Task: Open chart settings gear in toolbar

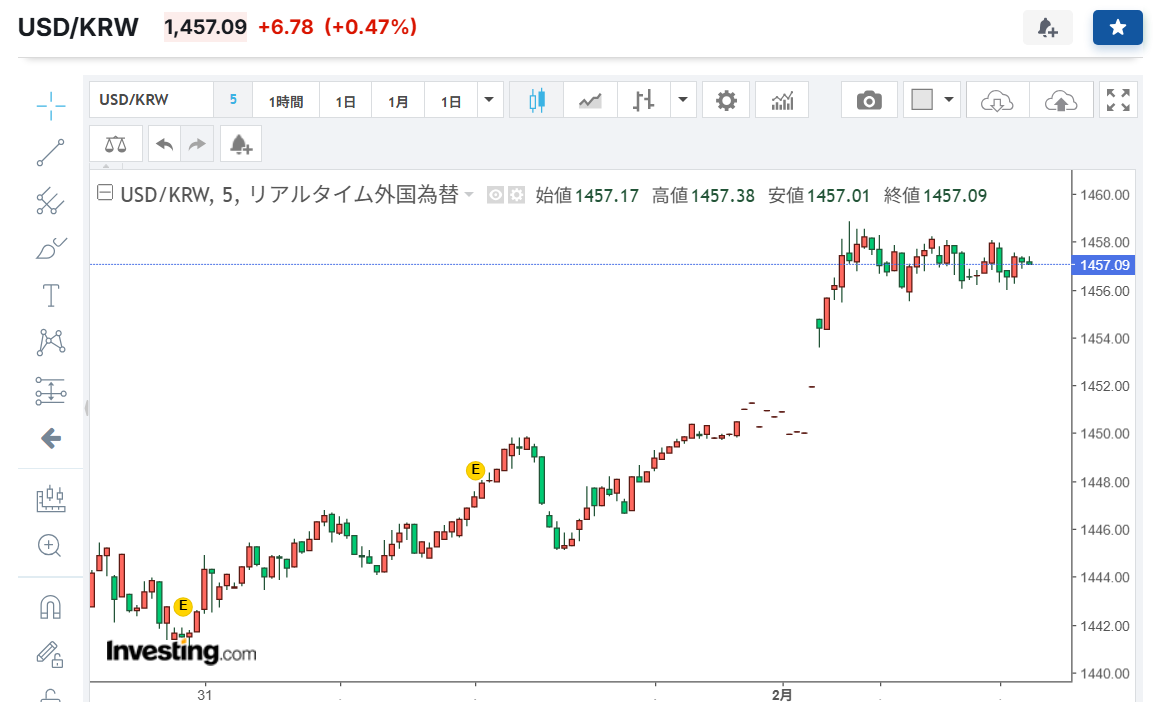Action: [726, 100]
